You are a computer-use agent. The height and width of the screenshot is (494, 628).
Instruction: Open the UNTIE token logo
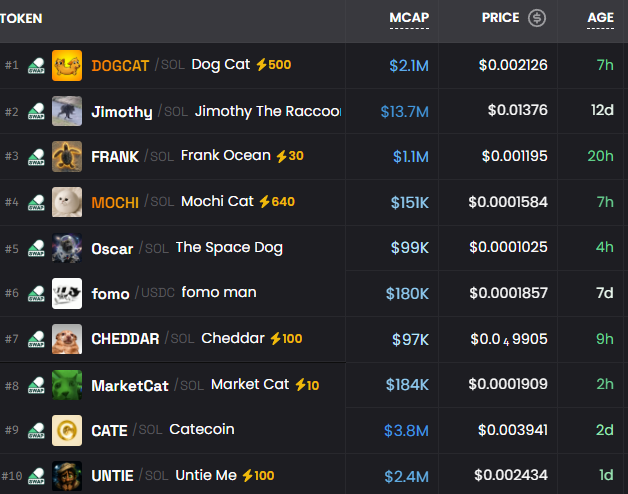[x=67, y=476]
